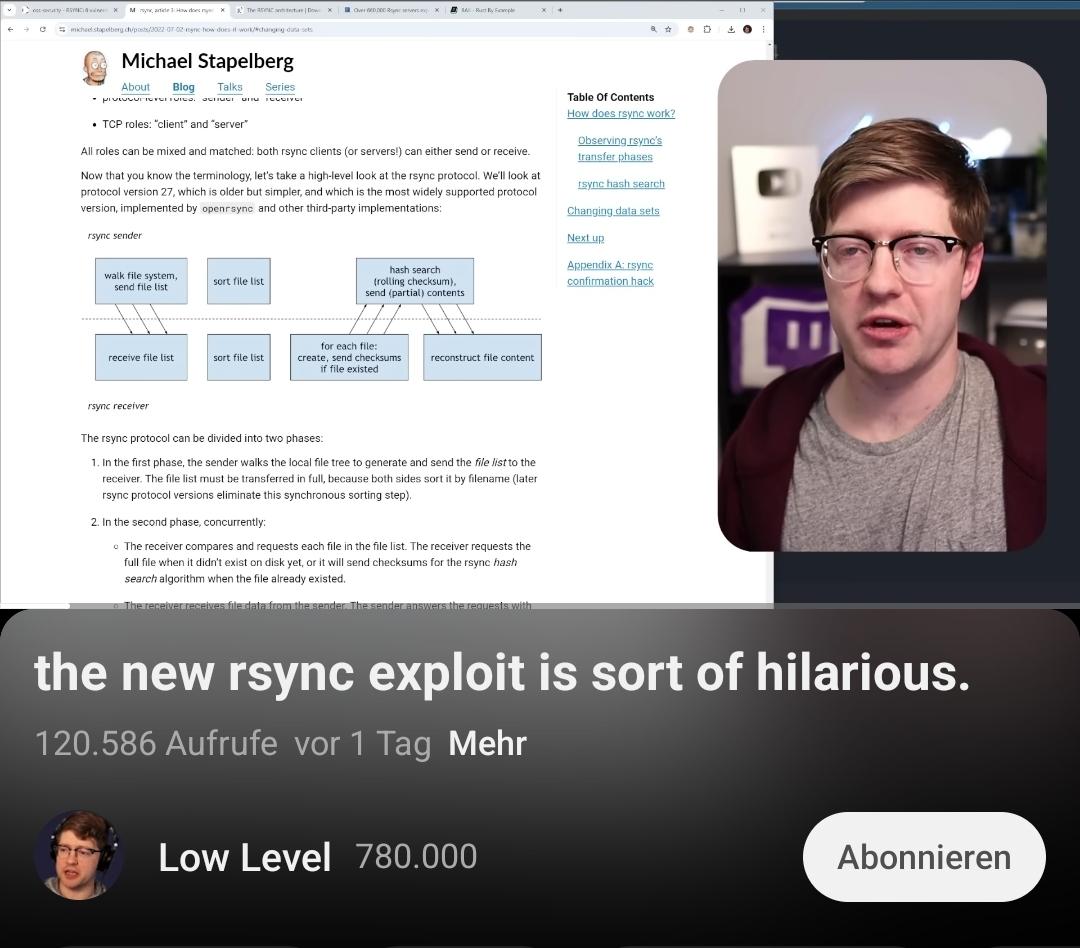Click the 'All roles can be mixed' sentence

click(x=305, y=152)
